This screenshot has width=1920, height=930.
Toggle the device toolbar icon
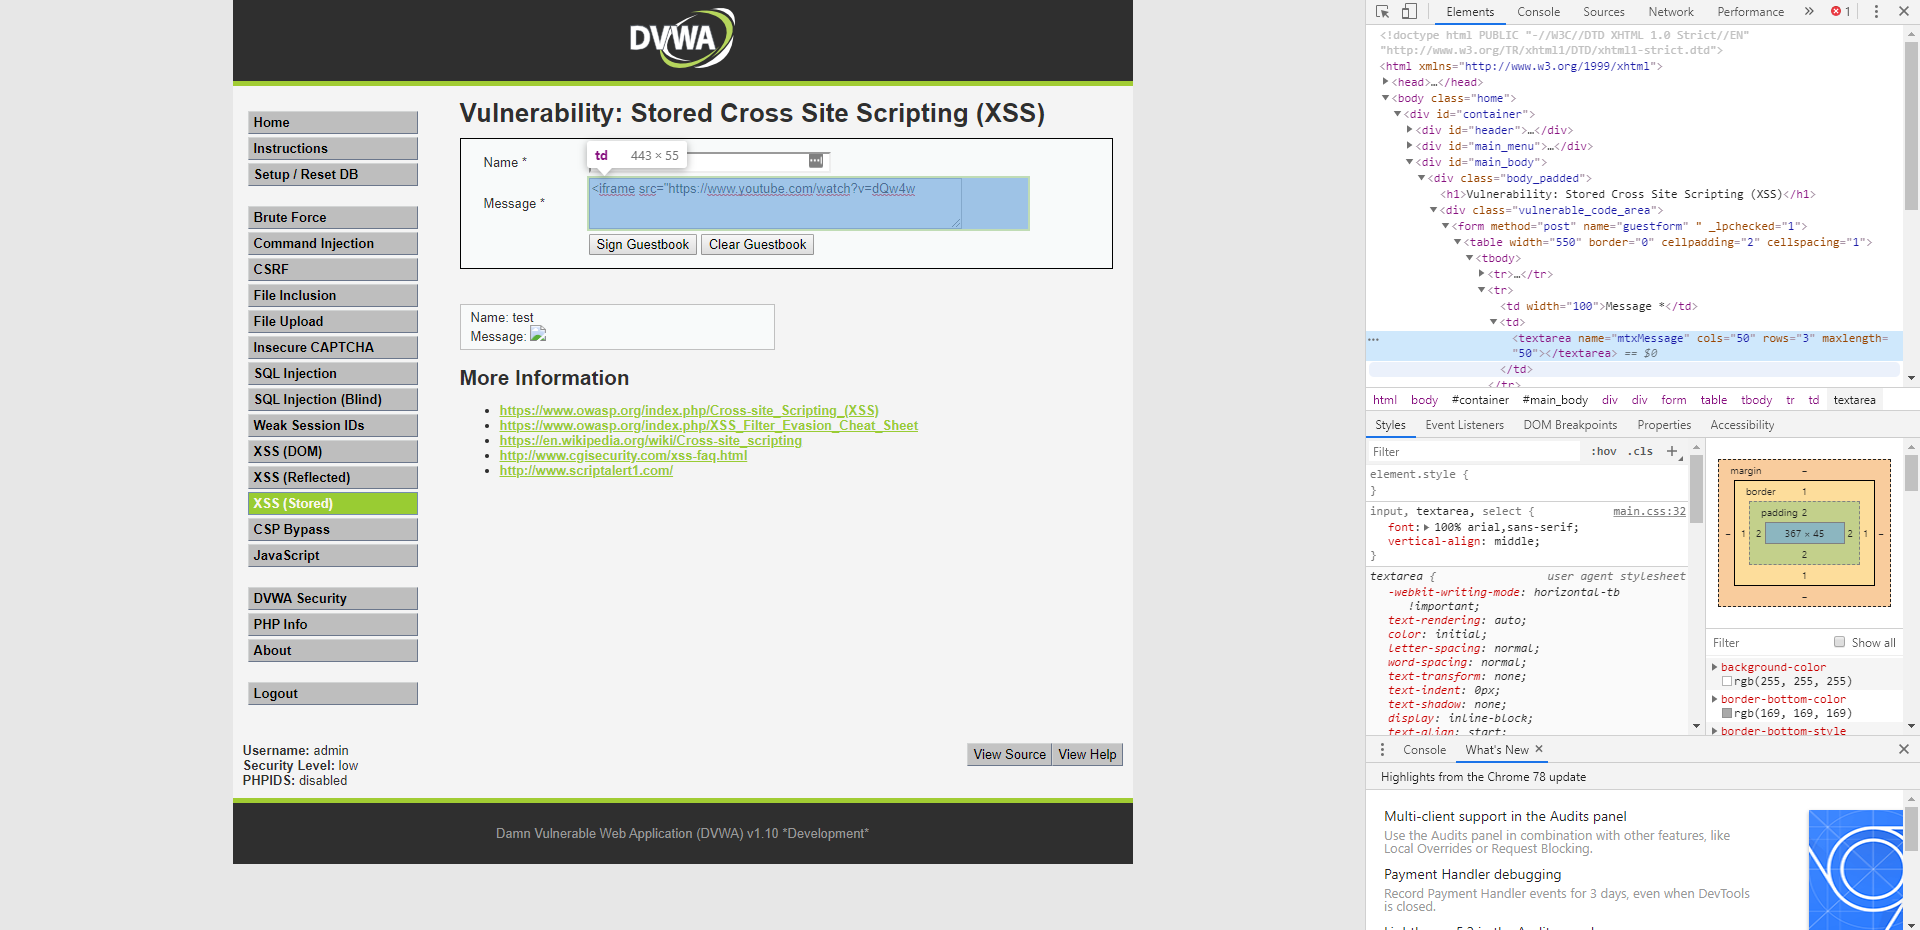[1409, 12]
